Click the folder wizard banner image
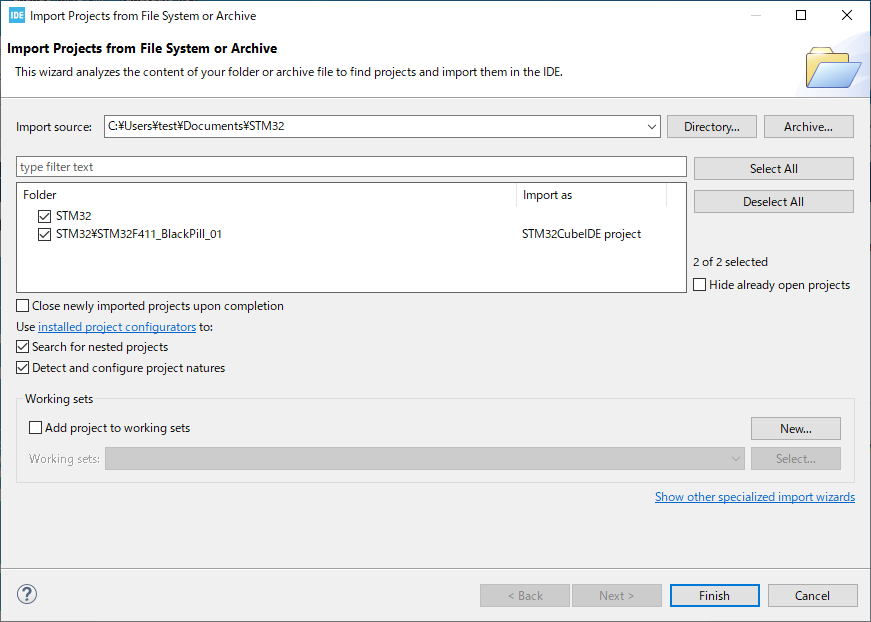The image size is (871, 622). point(833,68)
